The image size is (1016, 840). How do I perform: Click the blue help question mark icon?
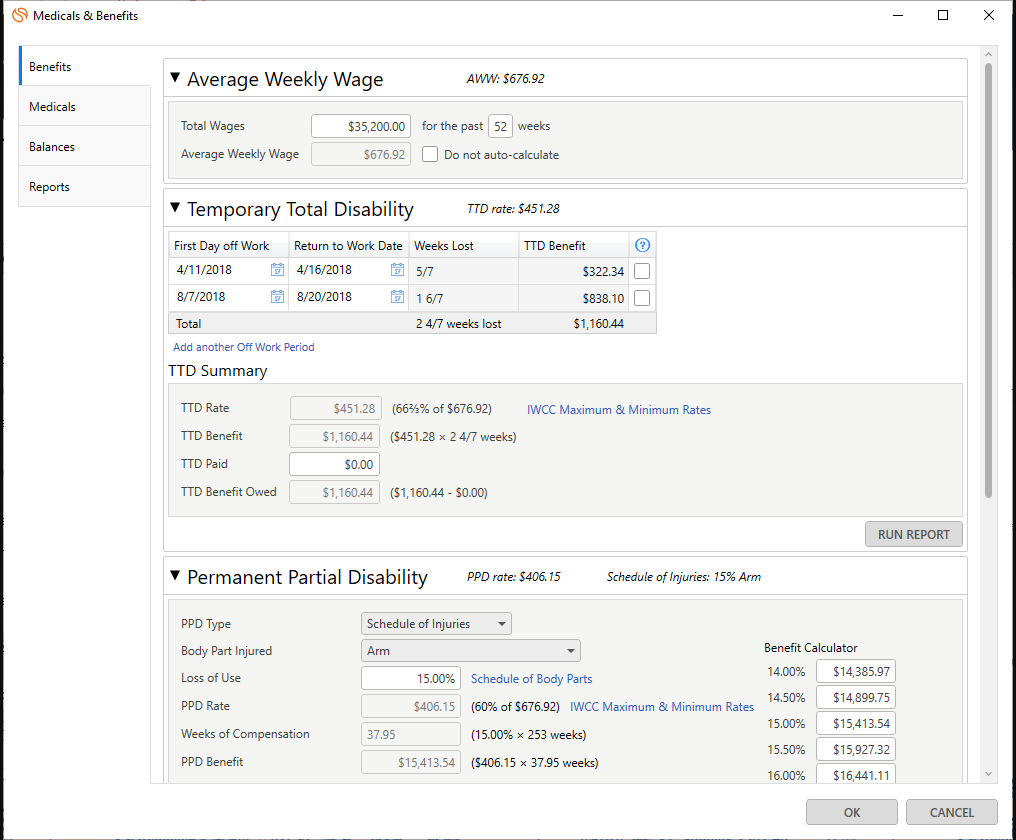coord(643,245)
